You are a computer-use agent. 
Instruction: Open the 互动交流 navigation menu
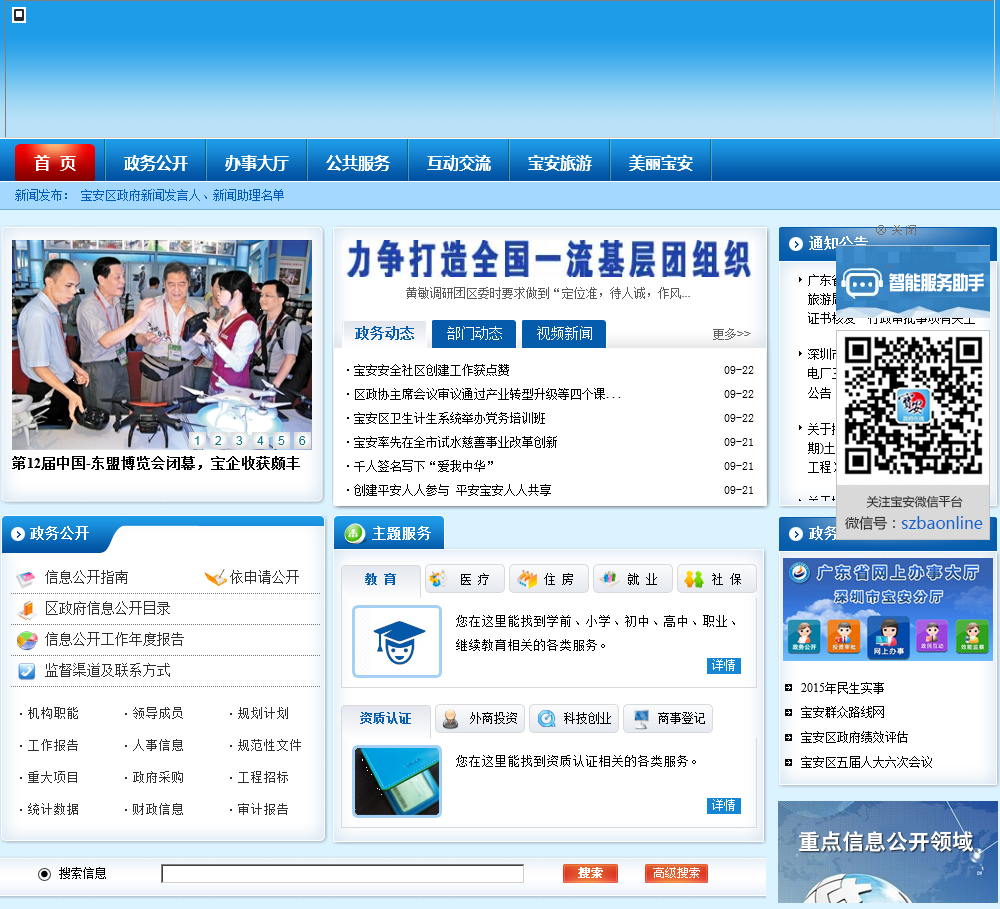click(459, 163)
